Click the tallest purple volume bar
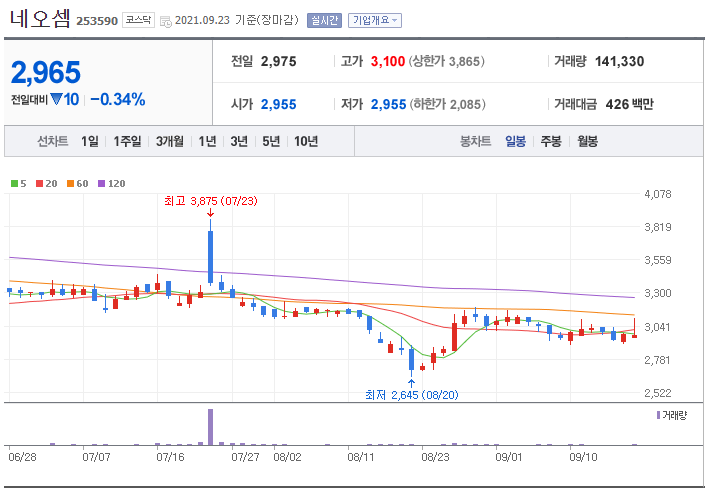Screen dimensions: 705x488 210,427
